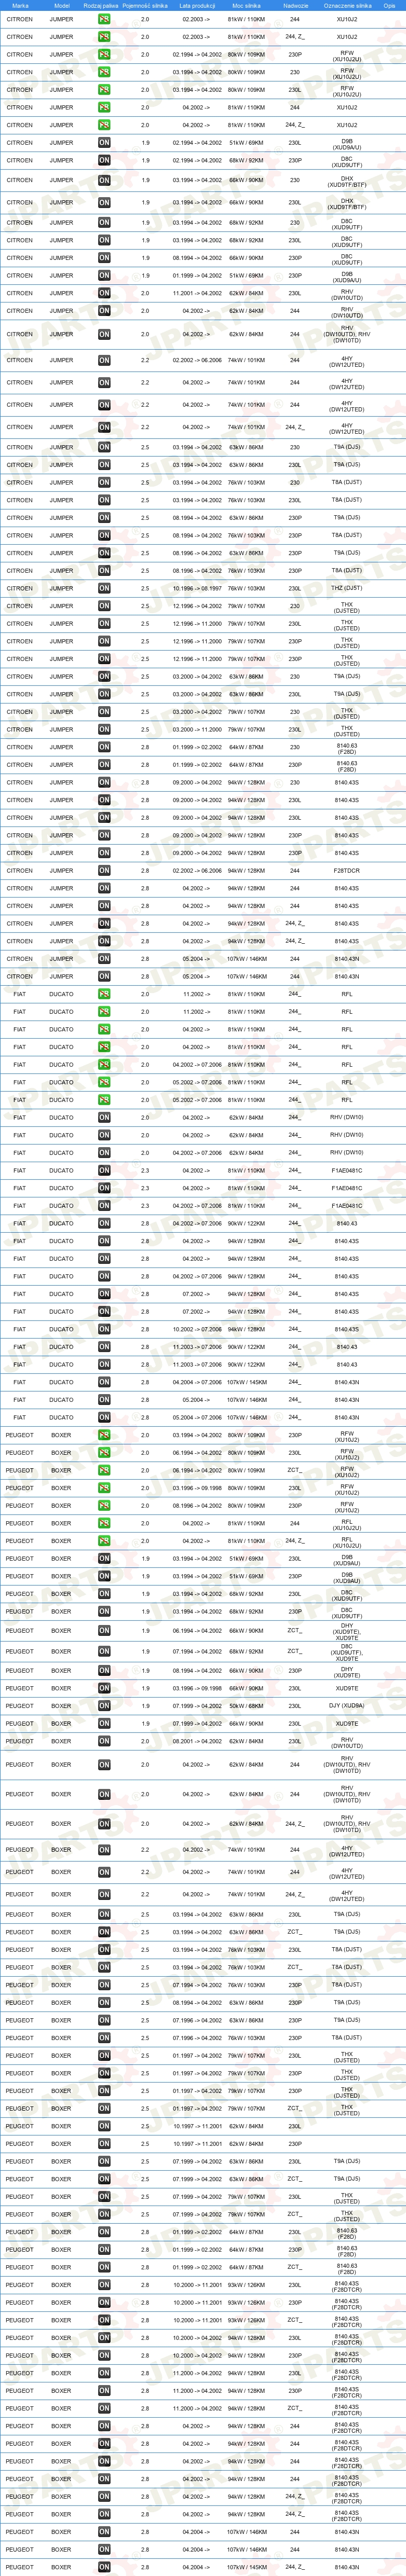Click 2.3 capacity in Fiat 04.2002->07.2006 row

145,1206
